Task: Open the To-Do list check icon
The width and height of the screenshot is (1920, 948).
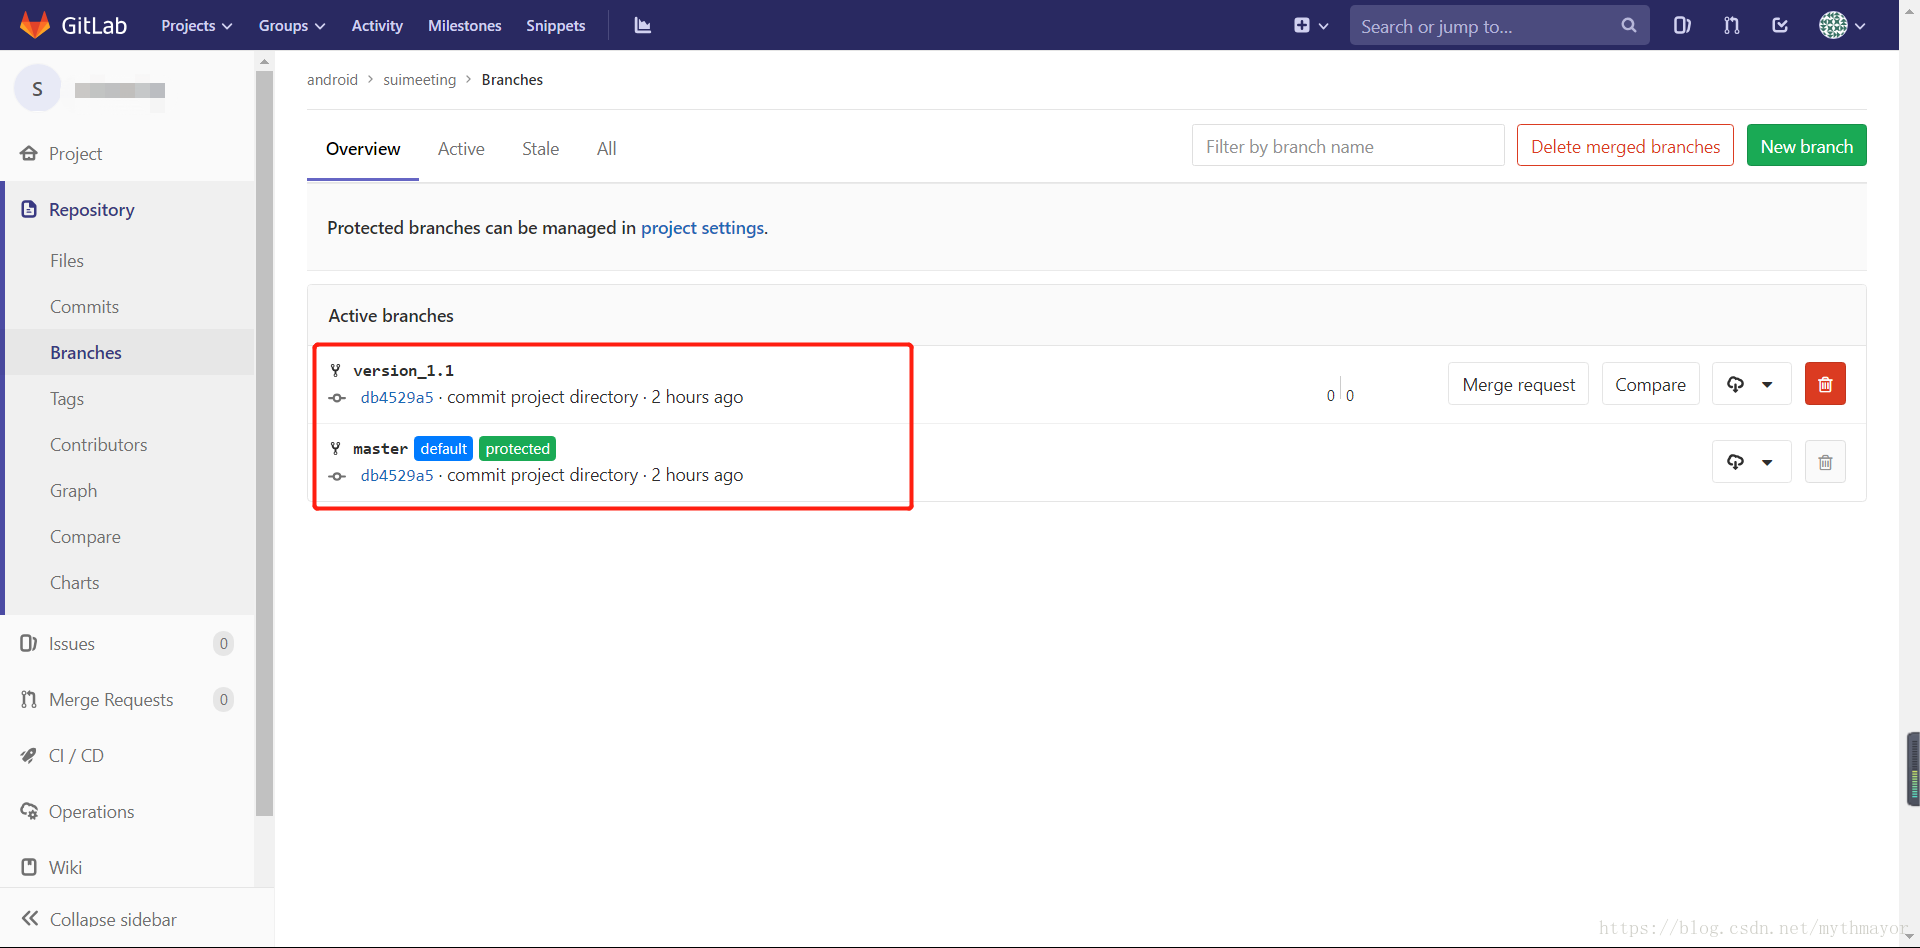Action: pyautogui.click(x=1780, y=26)
